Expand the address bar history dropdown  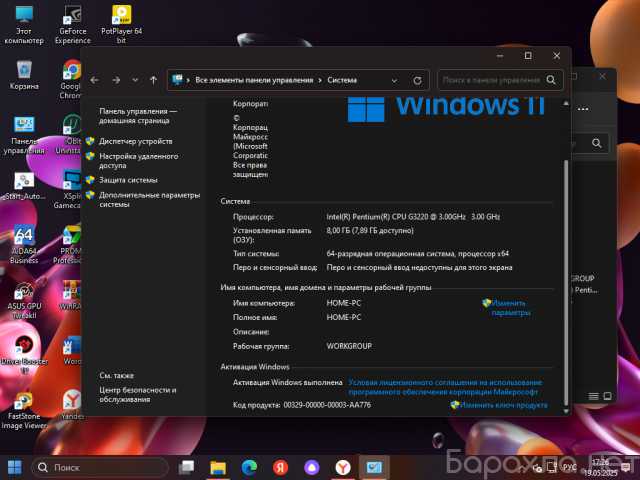point(394,80)
